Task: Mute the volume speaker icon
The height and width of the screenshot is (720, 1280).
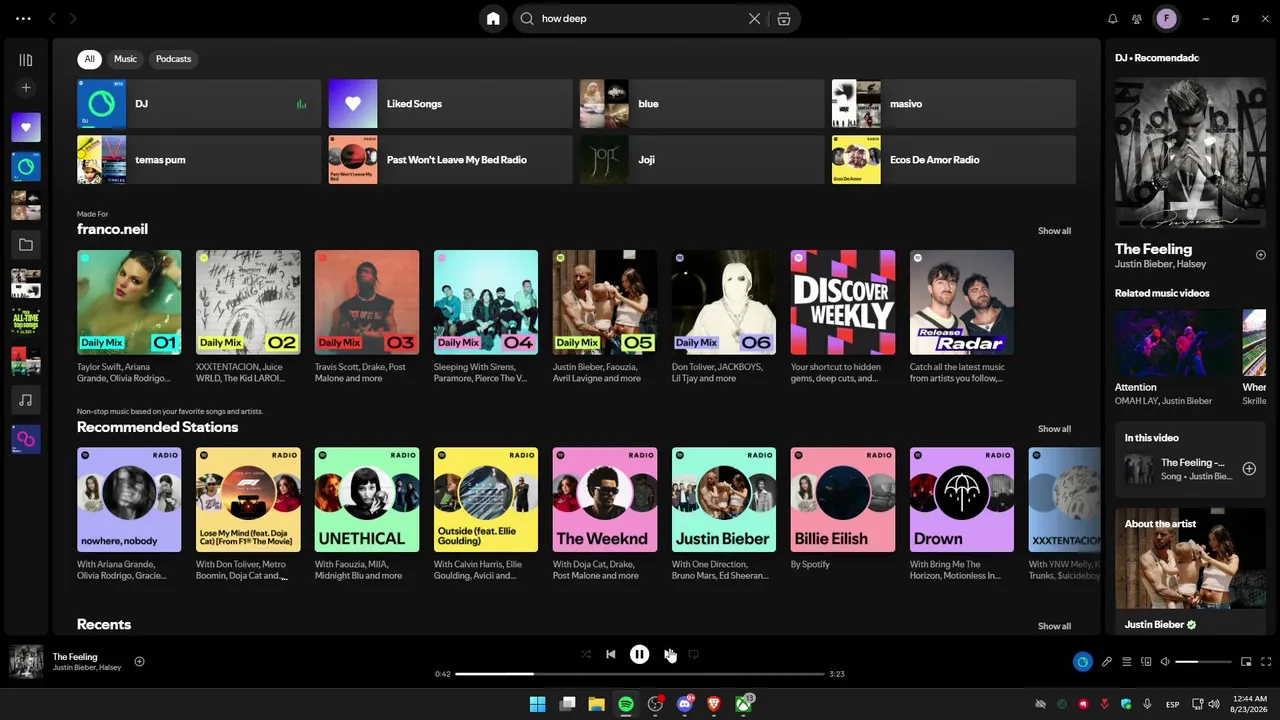Action: click(1165, 662)
